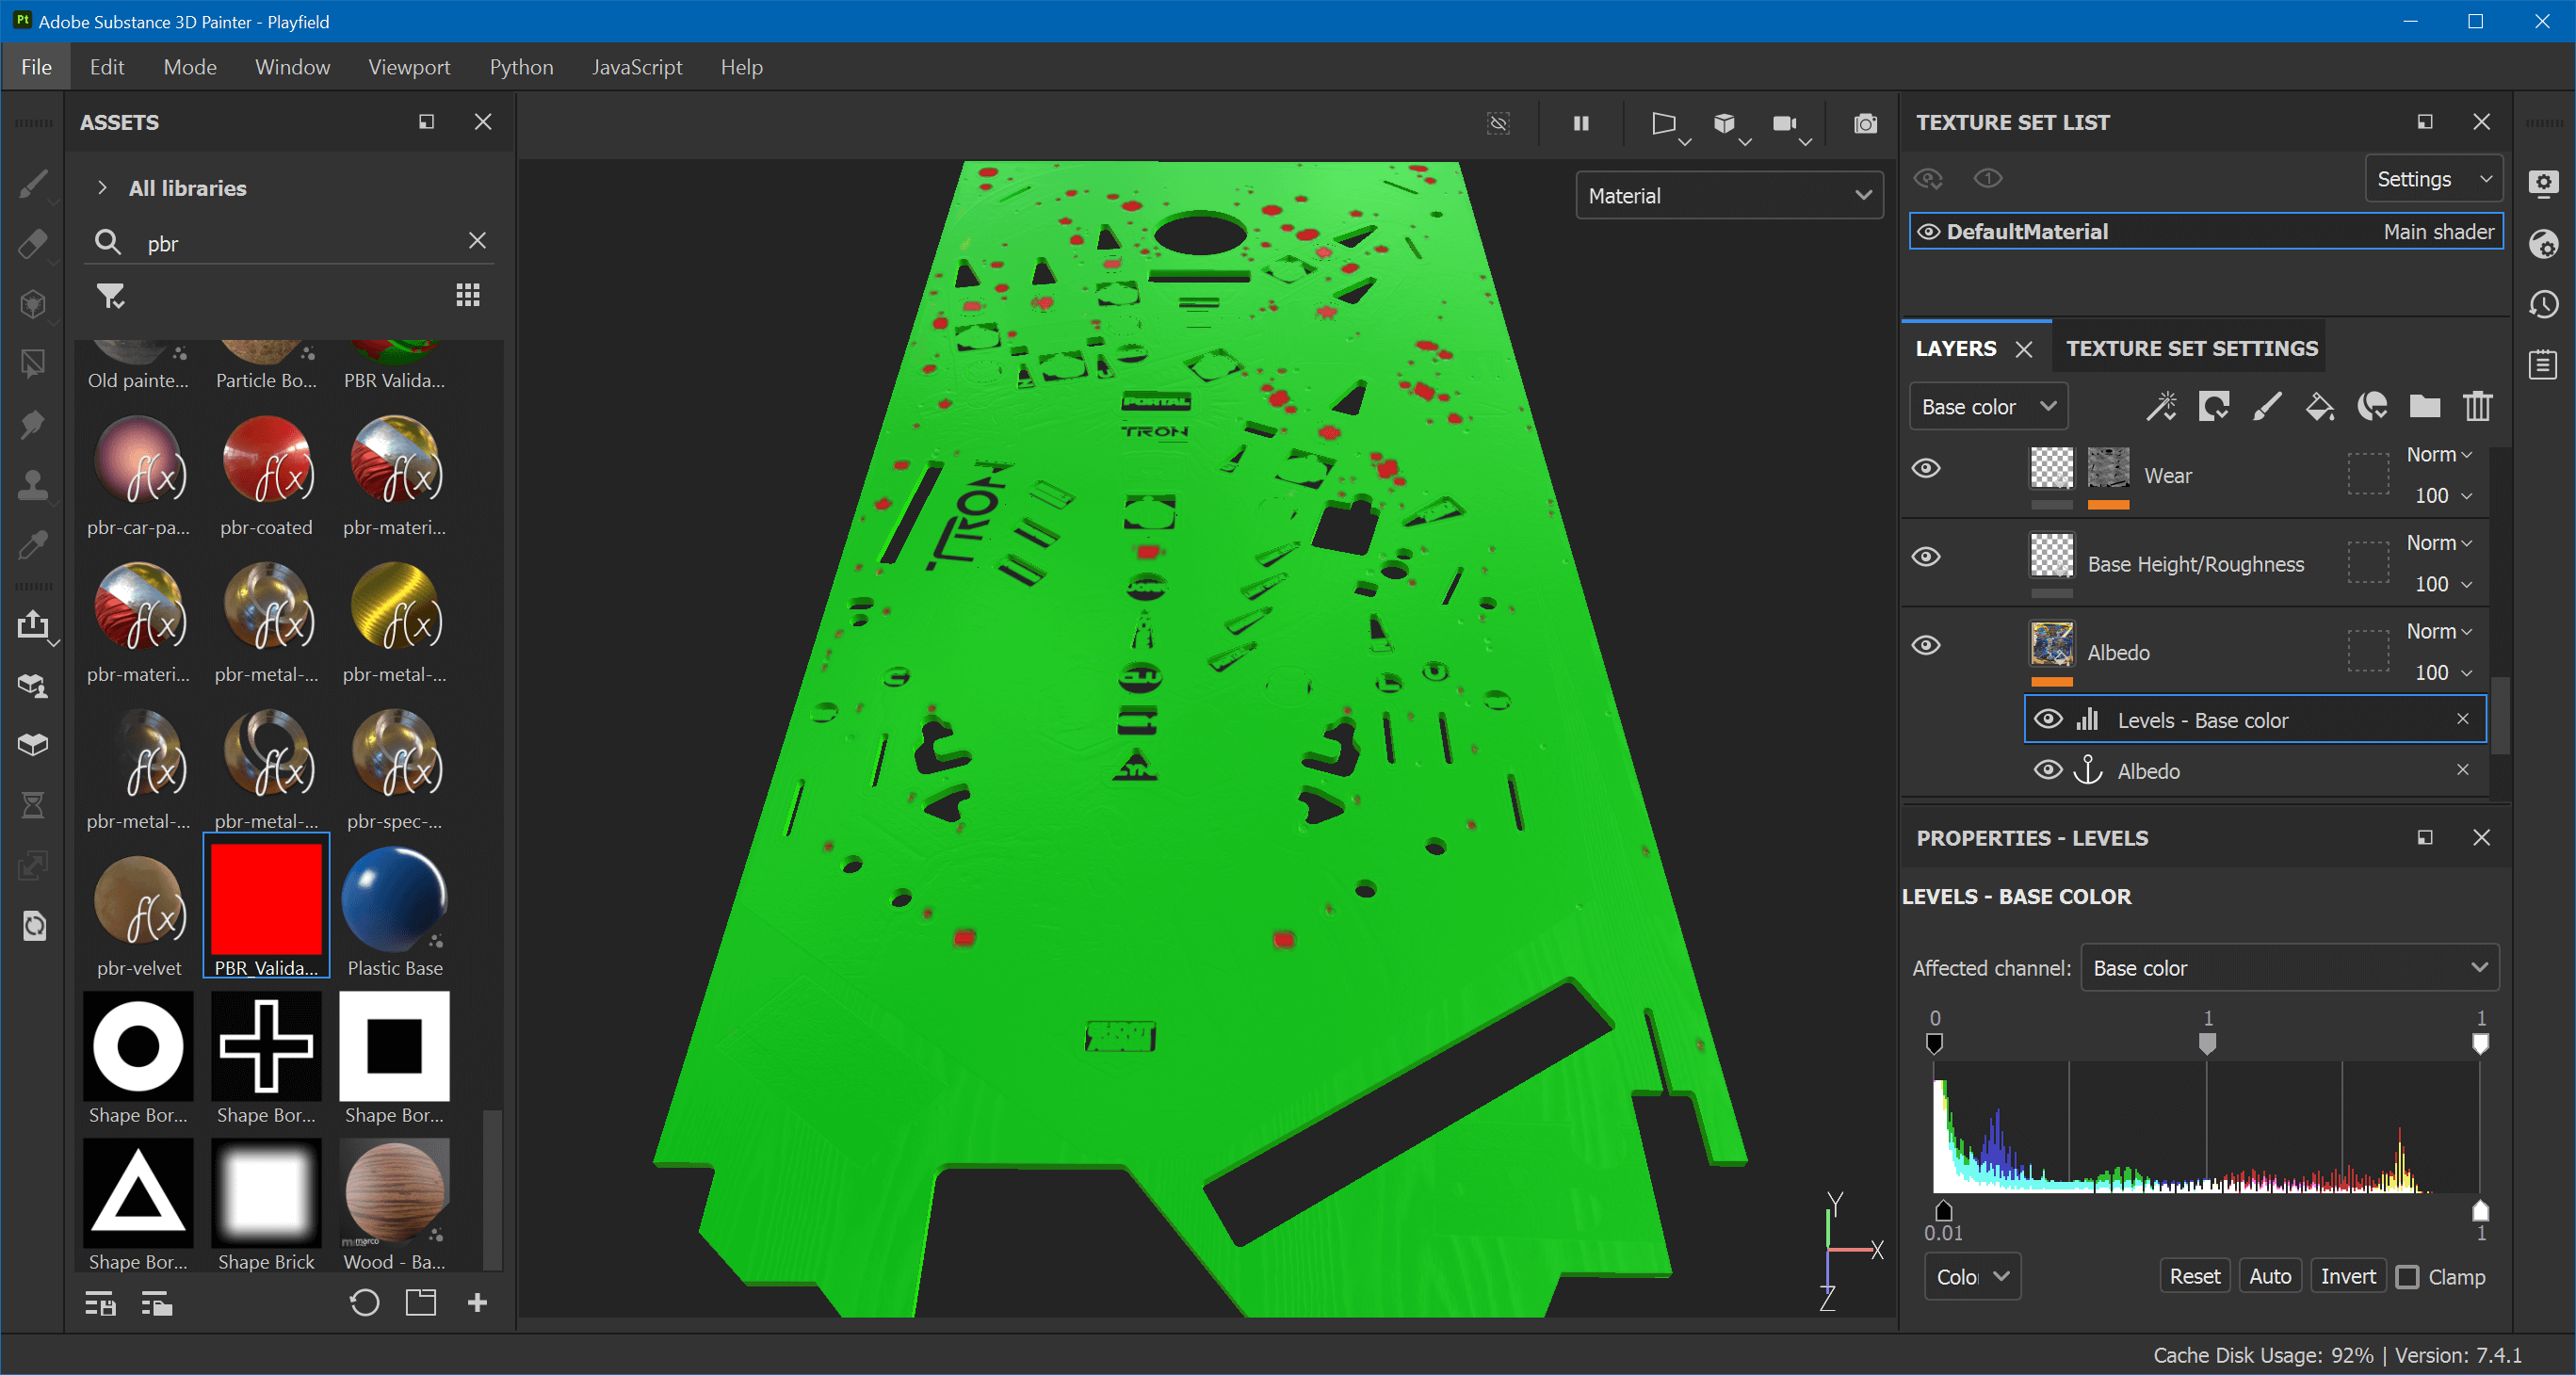The image size is (2576, 1375).
Task: Click the refresh icon at Assets bottom
Action: [x=365, y=1302]
